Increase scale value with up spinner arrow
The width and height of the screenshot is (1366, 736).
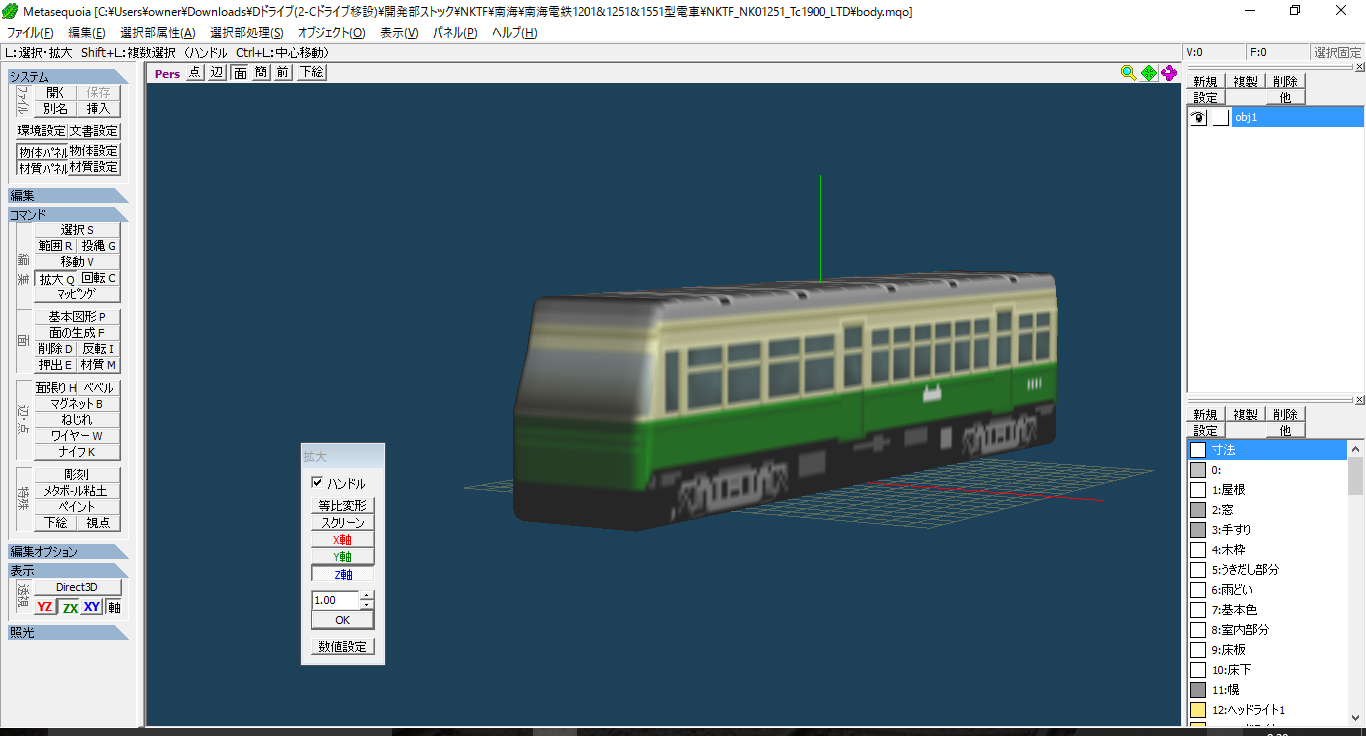367,596
